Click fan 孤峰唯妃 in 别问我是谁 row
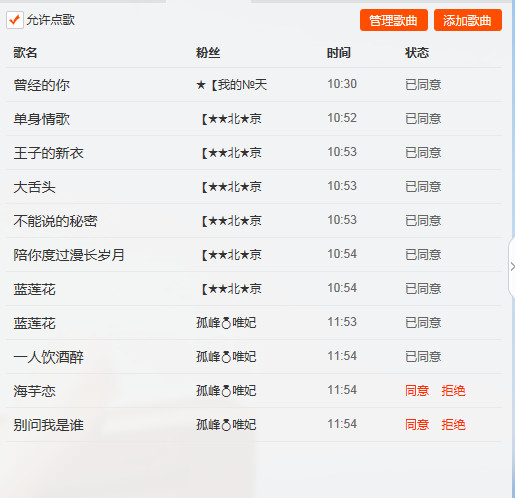This screenshot has width=515, height=498. [226, 425]
